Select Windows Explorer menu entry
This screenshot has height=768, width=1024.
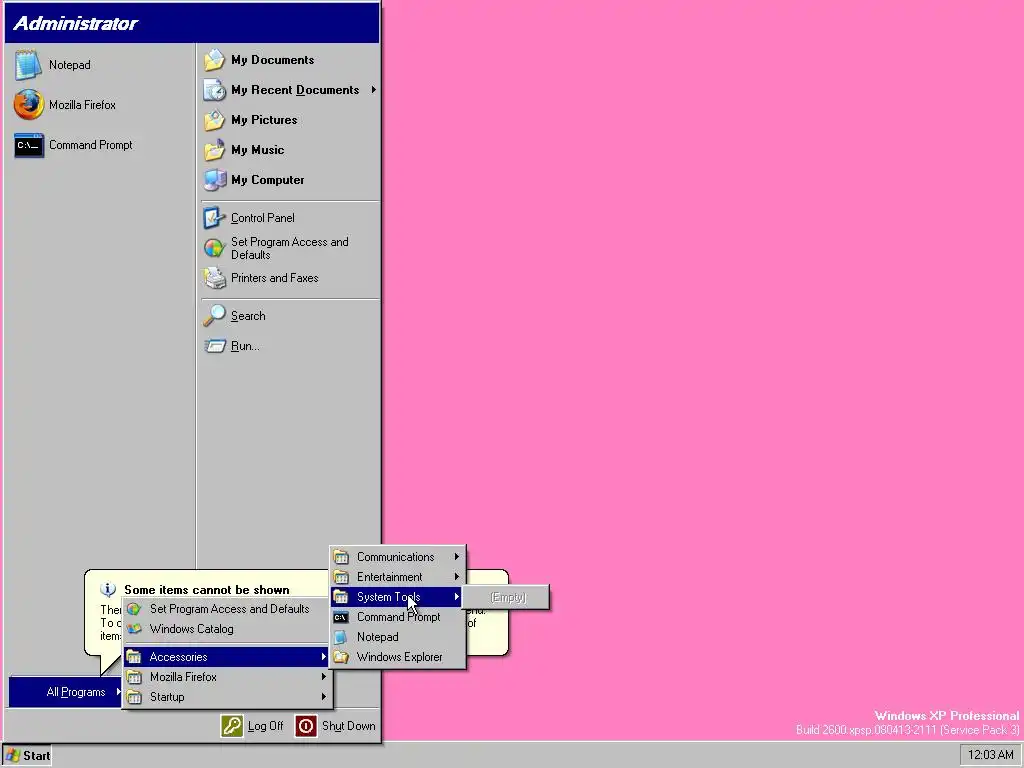pos(397,657)
